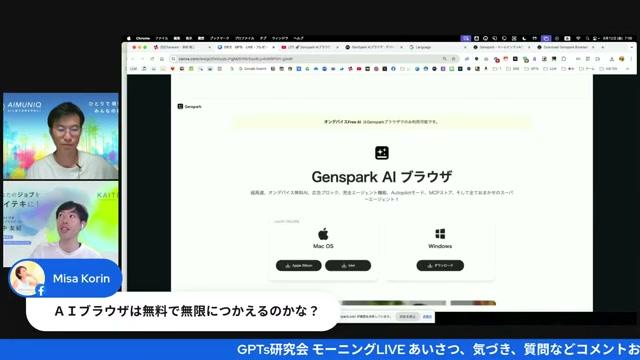Image resolution: width=640 pixels, height=360 pixels.
Task: Switch to the YouTube LIVE tab
Action: 309,47
